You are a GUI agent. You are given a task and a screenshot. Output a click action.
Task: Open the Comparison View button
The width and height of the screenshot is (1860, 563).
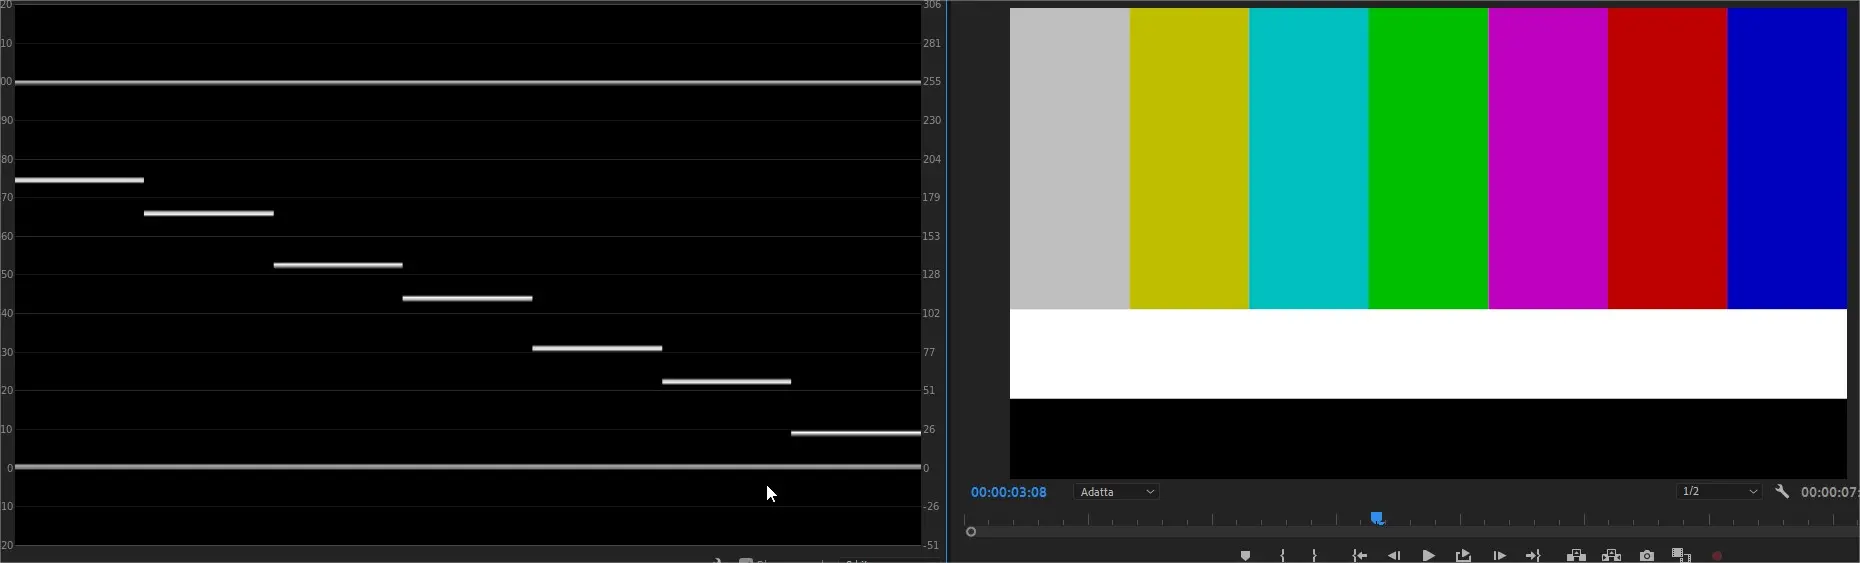[x=1682, y=556]
